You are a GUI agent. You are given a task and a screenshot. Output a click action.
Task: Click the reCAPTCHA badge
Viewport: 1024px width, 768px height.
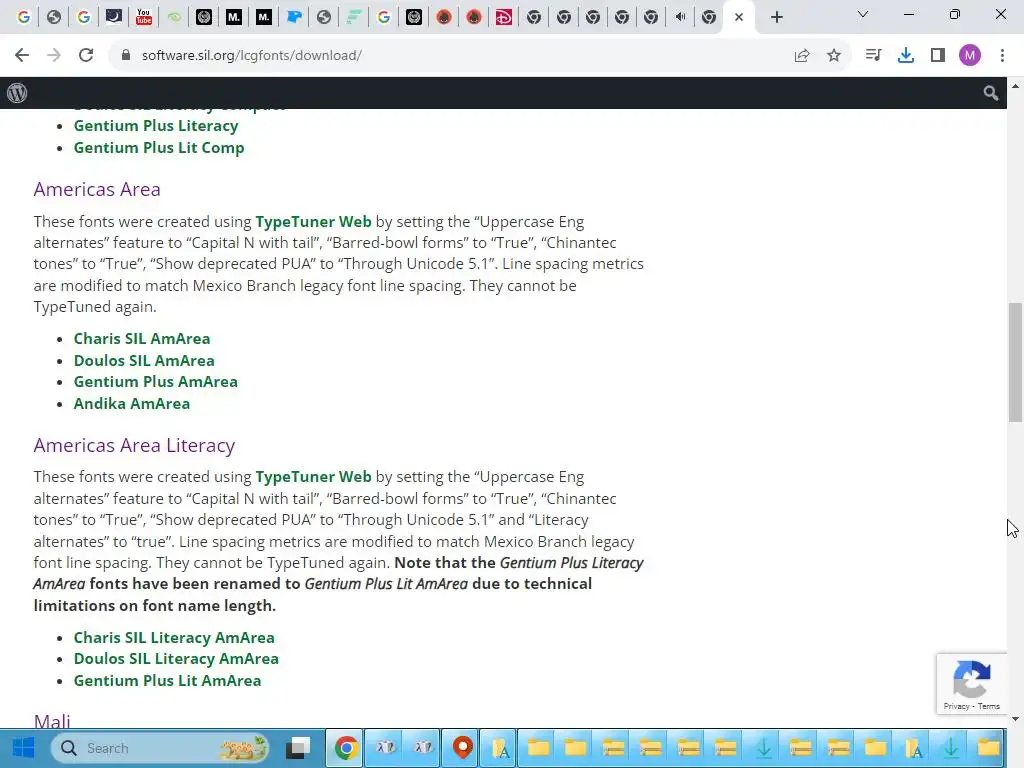[972, 683]
